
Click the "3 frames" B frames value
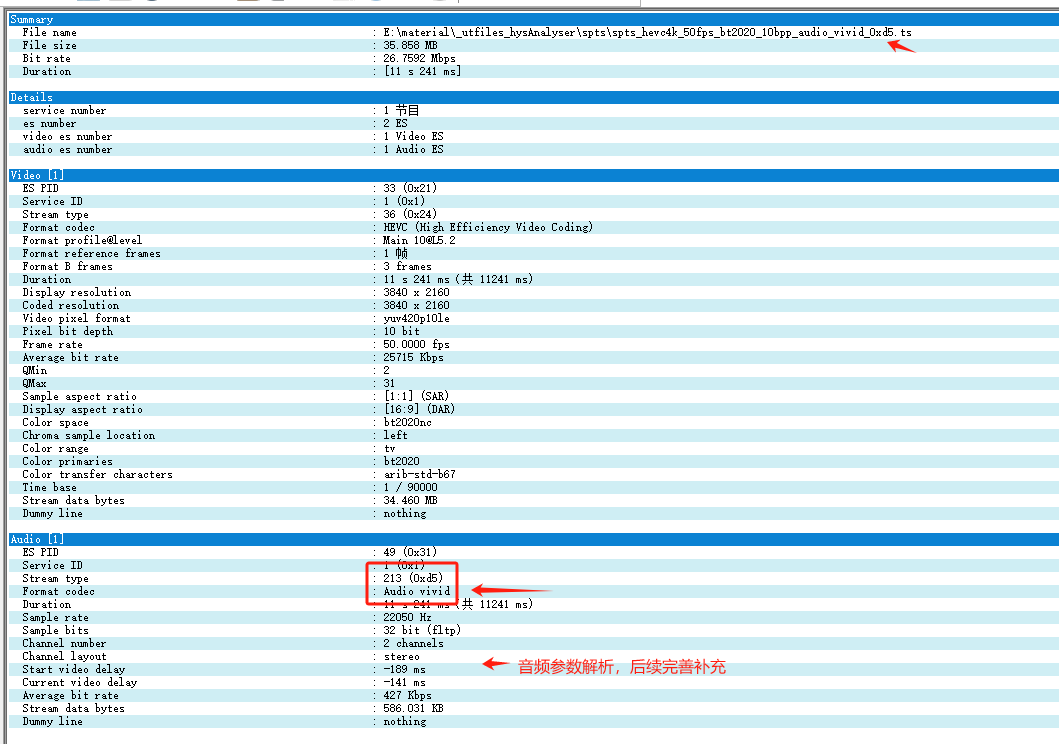click(x=407, y=267)
